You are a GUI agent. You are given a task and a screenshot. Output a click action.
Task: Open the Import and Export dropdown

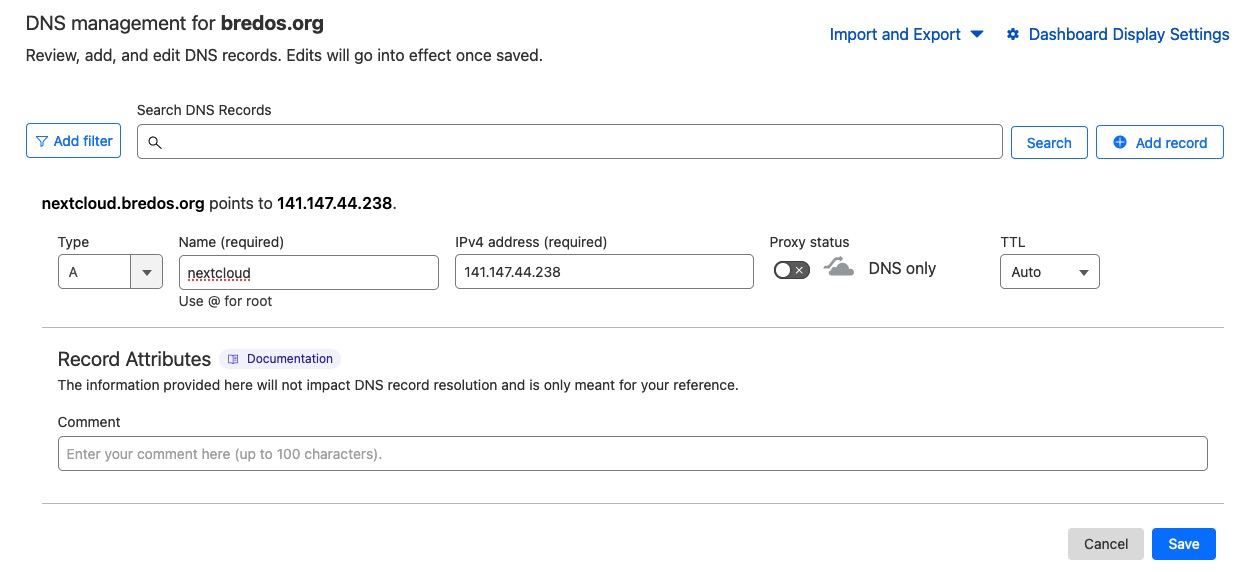click(907, 34)
